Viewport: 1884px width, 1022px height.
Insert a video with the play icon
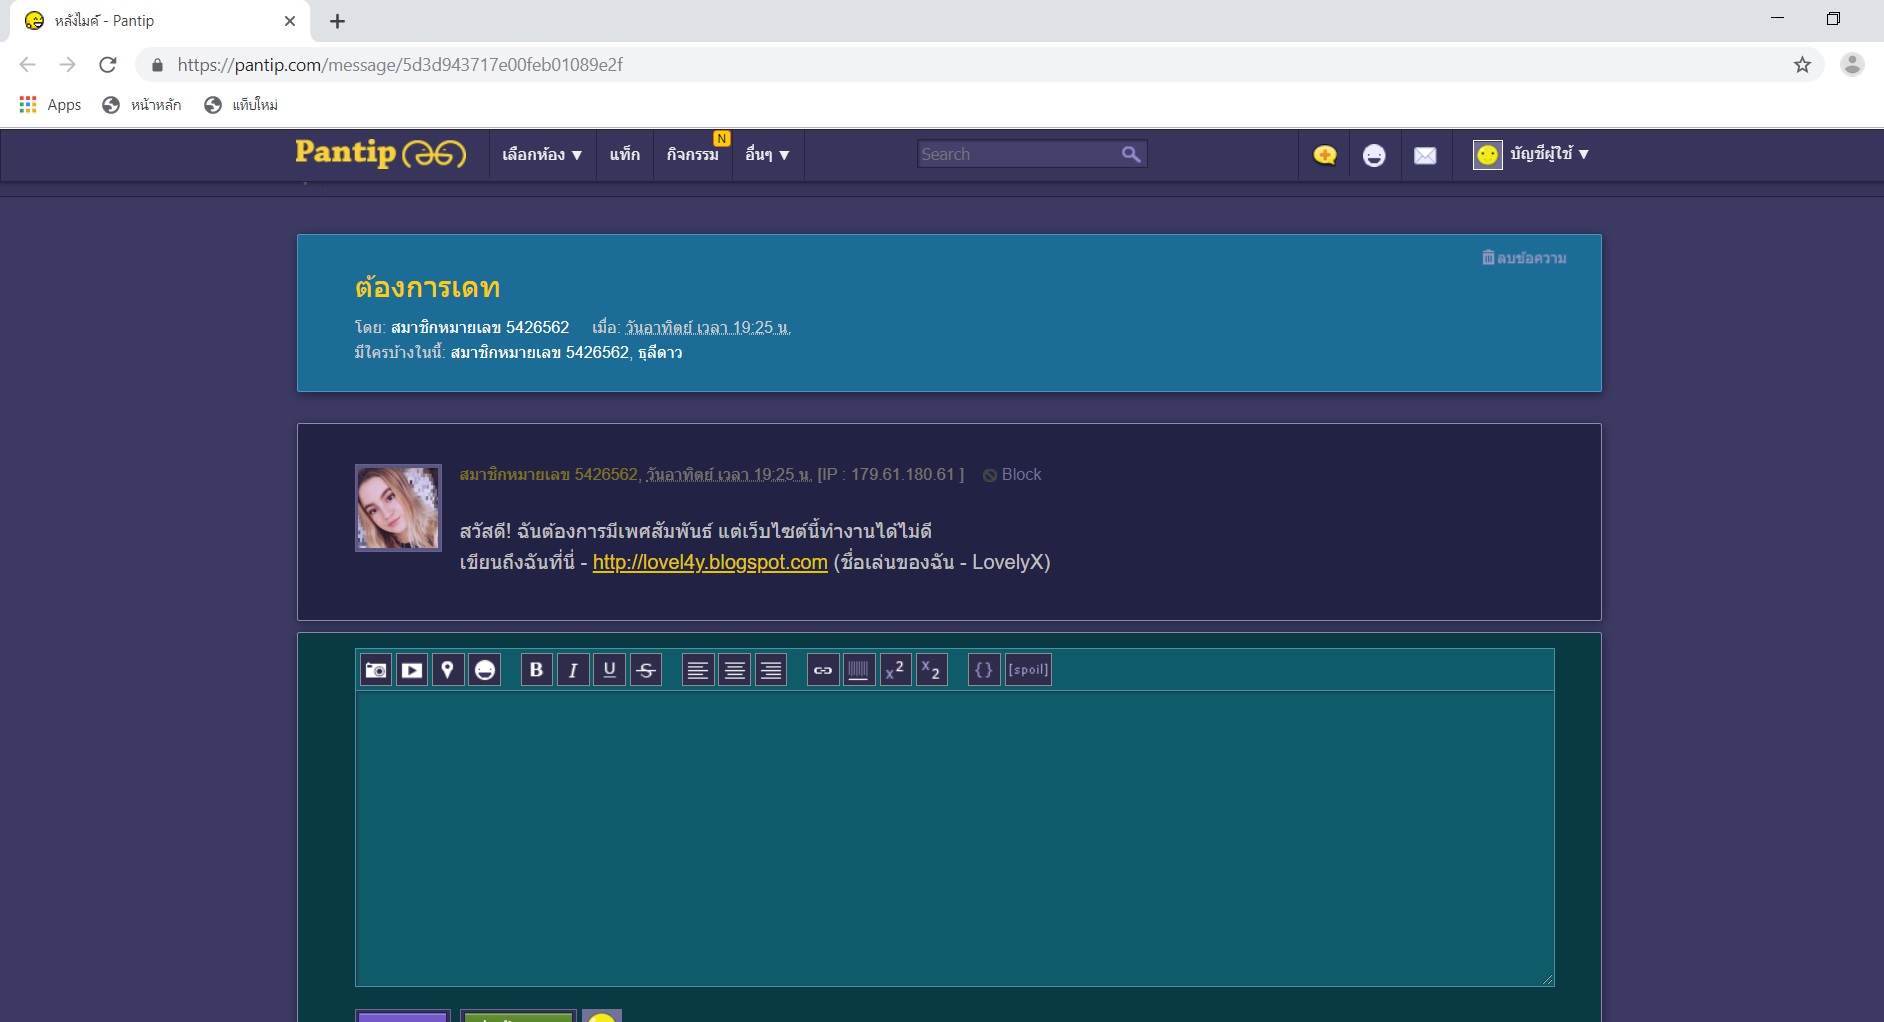[412, 670]
